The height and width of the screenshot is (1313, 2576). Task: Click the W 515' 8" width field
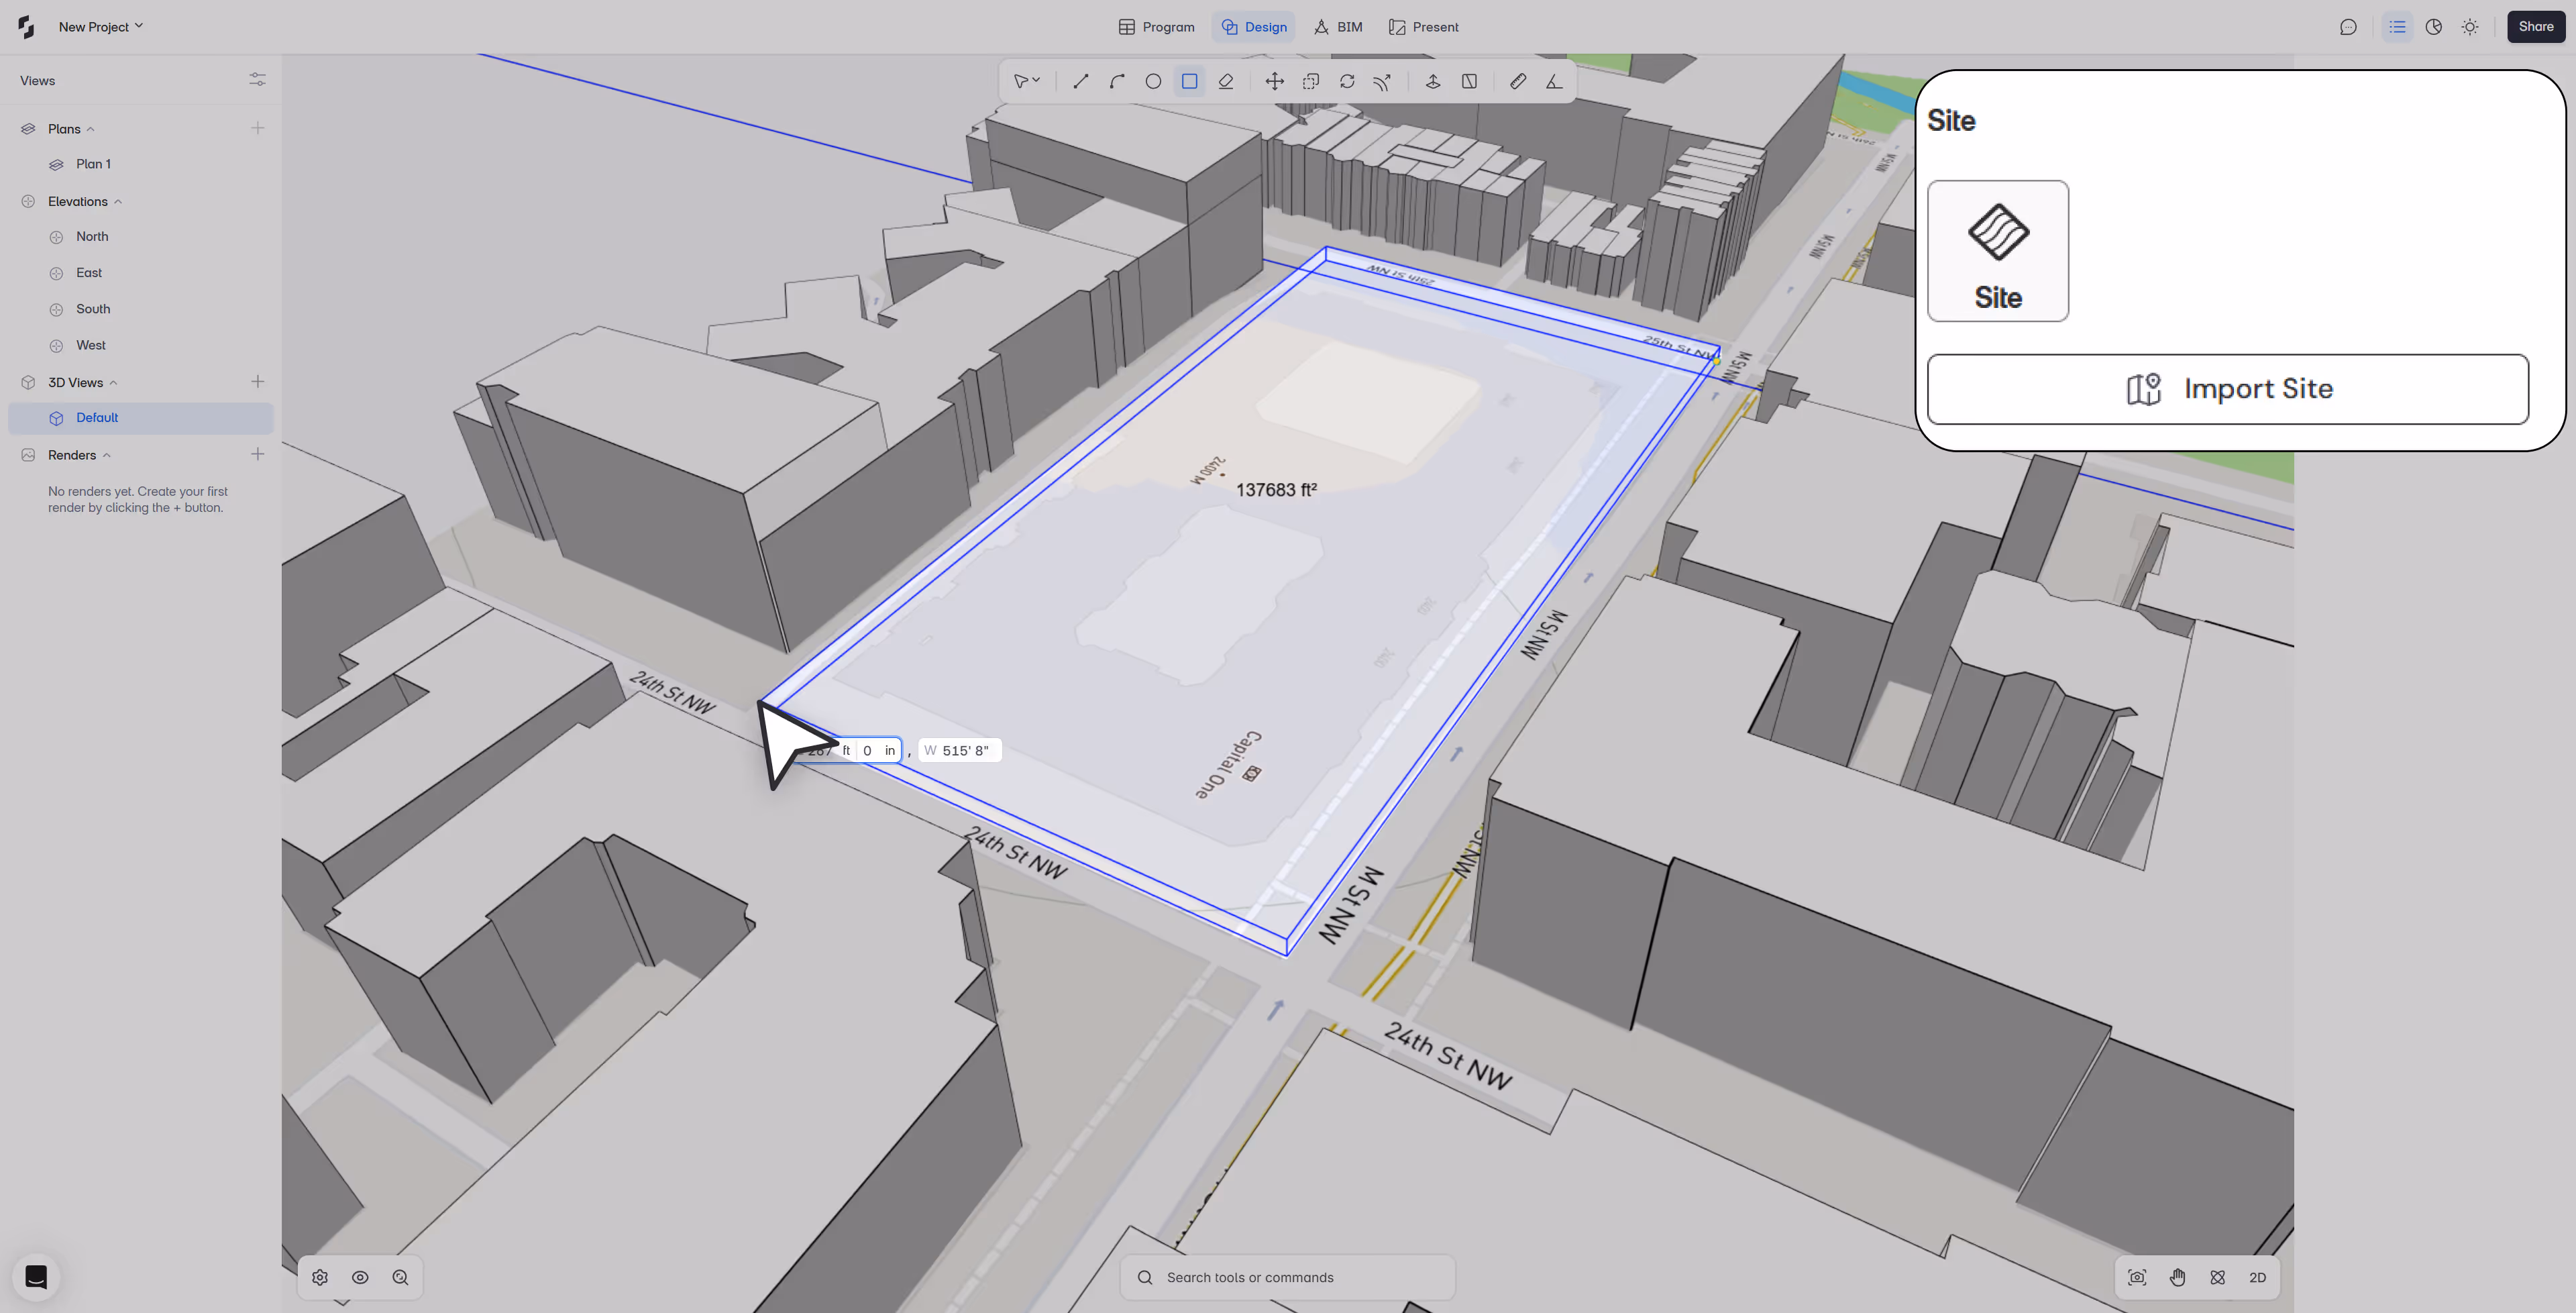point(959,750)
